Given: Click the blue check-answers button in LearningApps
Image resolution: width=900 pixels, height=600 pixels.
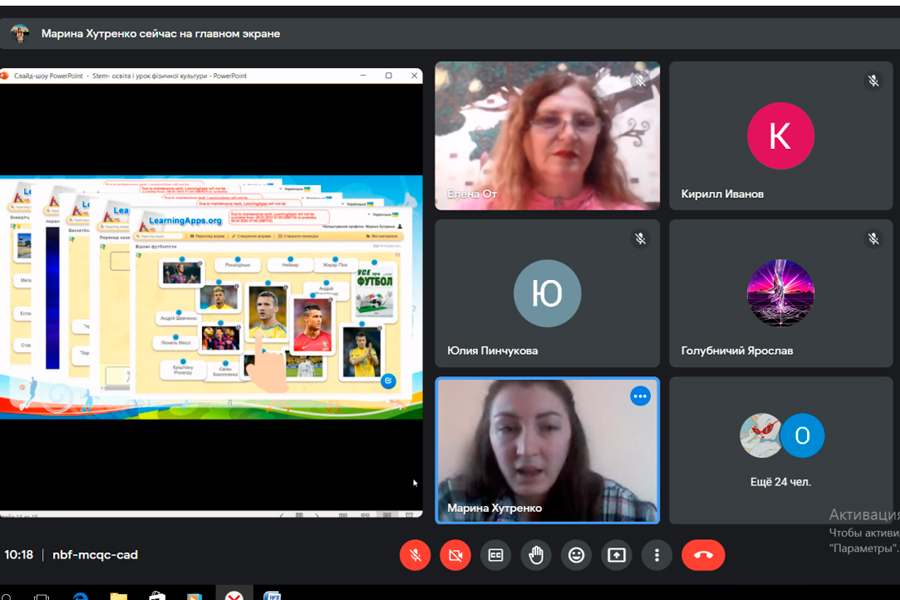Looking at the screenshot, I should [388, 380].
